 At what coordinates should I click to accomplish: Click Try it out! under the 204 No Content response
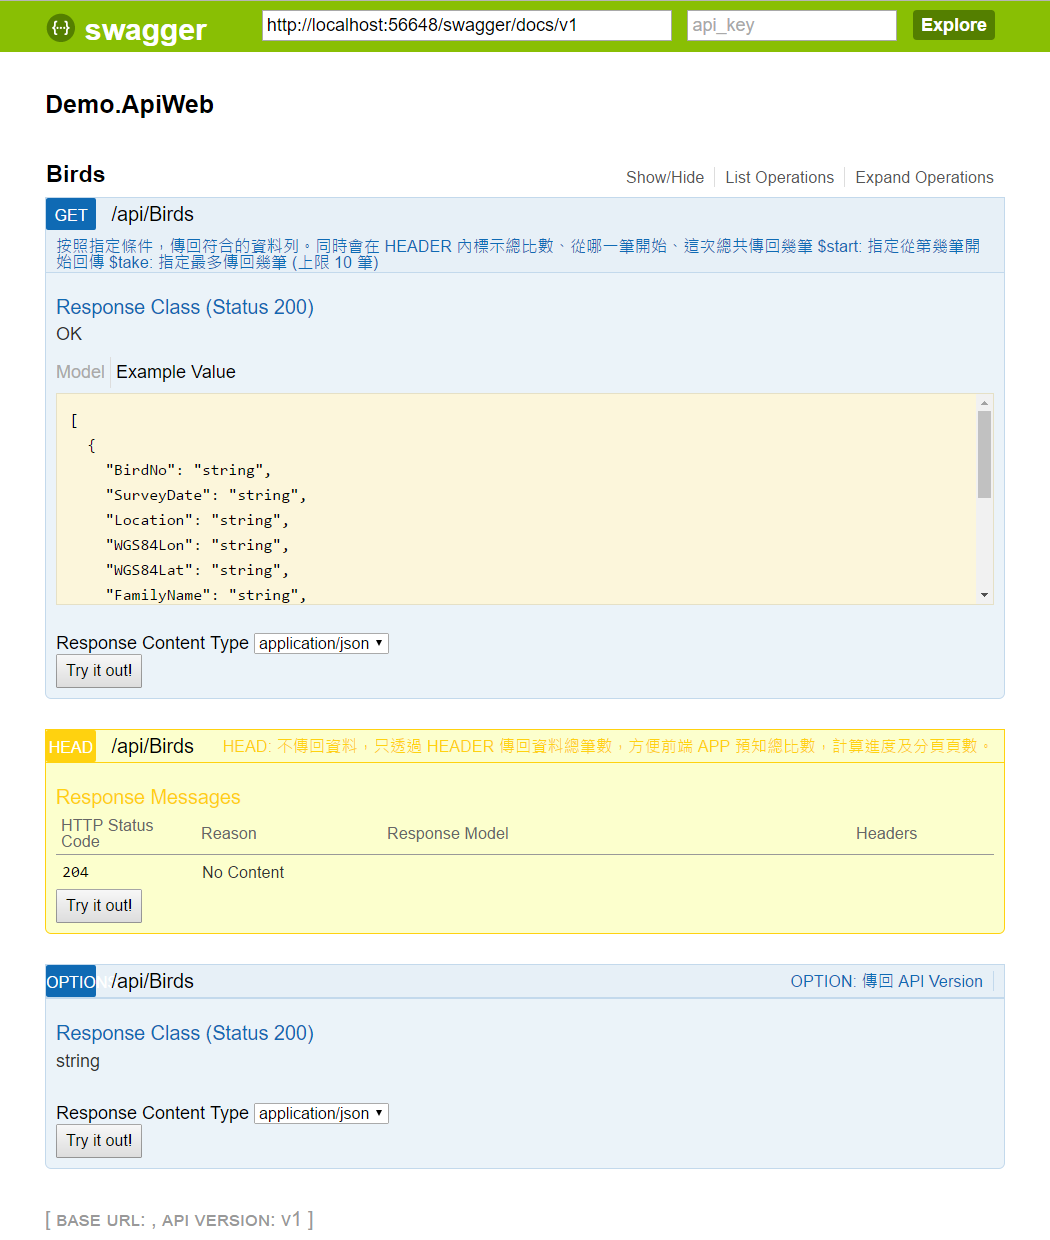(98, 905)
